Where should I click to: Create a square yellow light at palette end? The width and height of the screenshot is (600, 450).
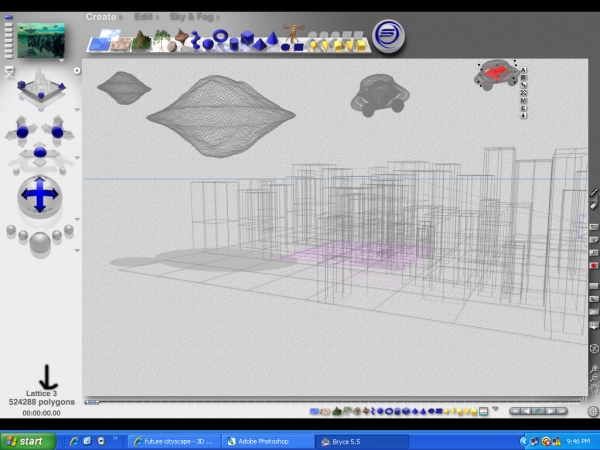pyautogui.click(x=361, y=45)
